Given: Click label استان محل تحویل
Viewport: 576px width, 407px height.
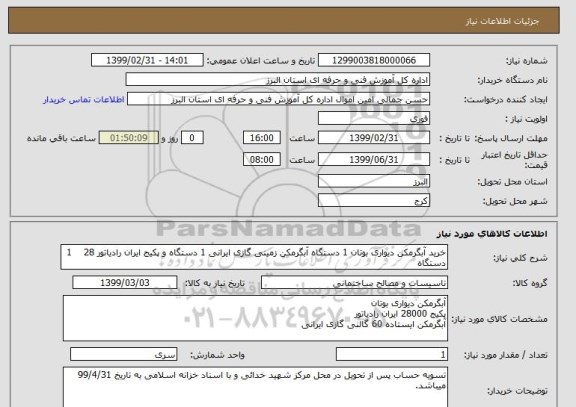Looking at the screenshot, I should [x=512, y=182].
